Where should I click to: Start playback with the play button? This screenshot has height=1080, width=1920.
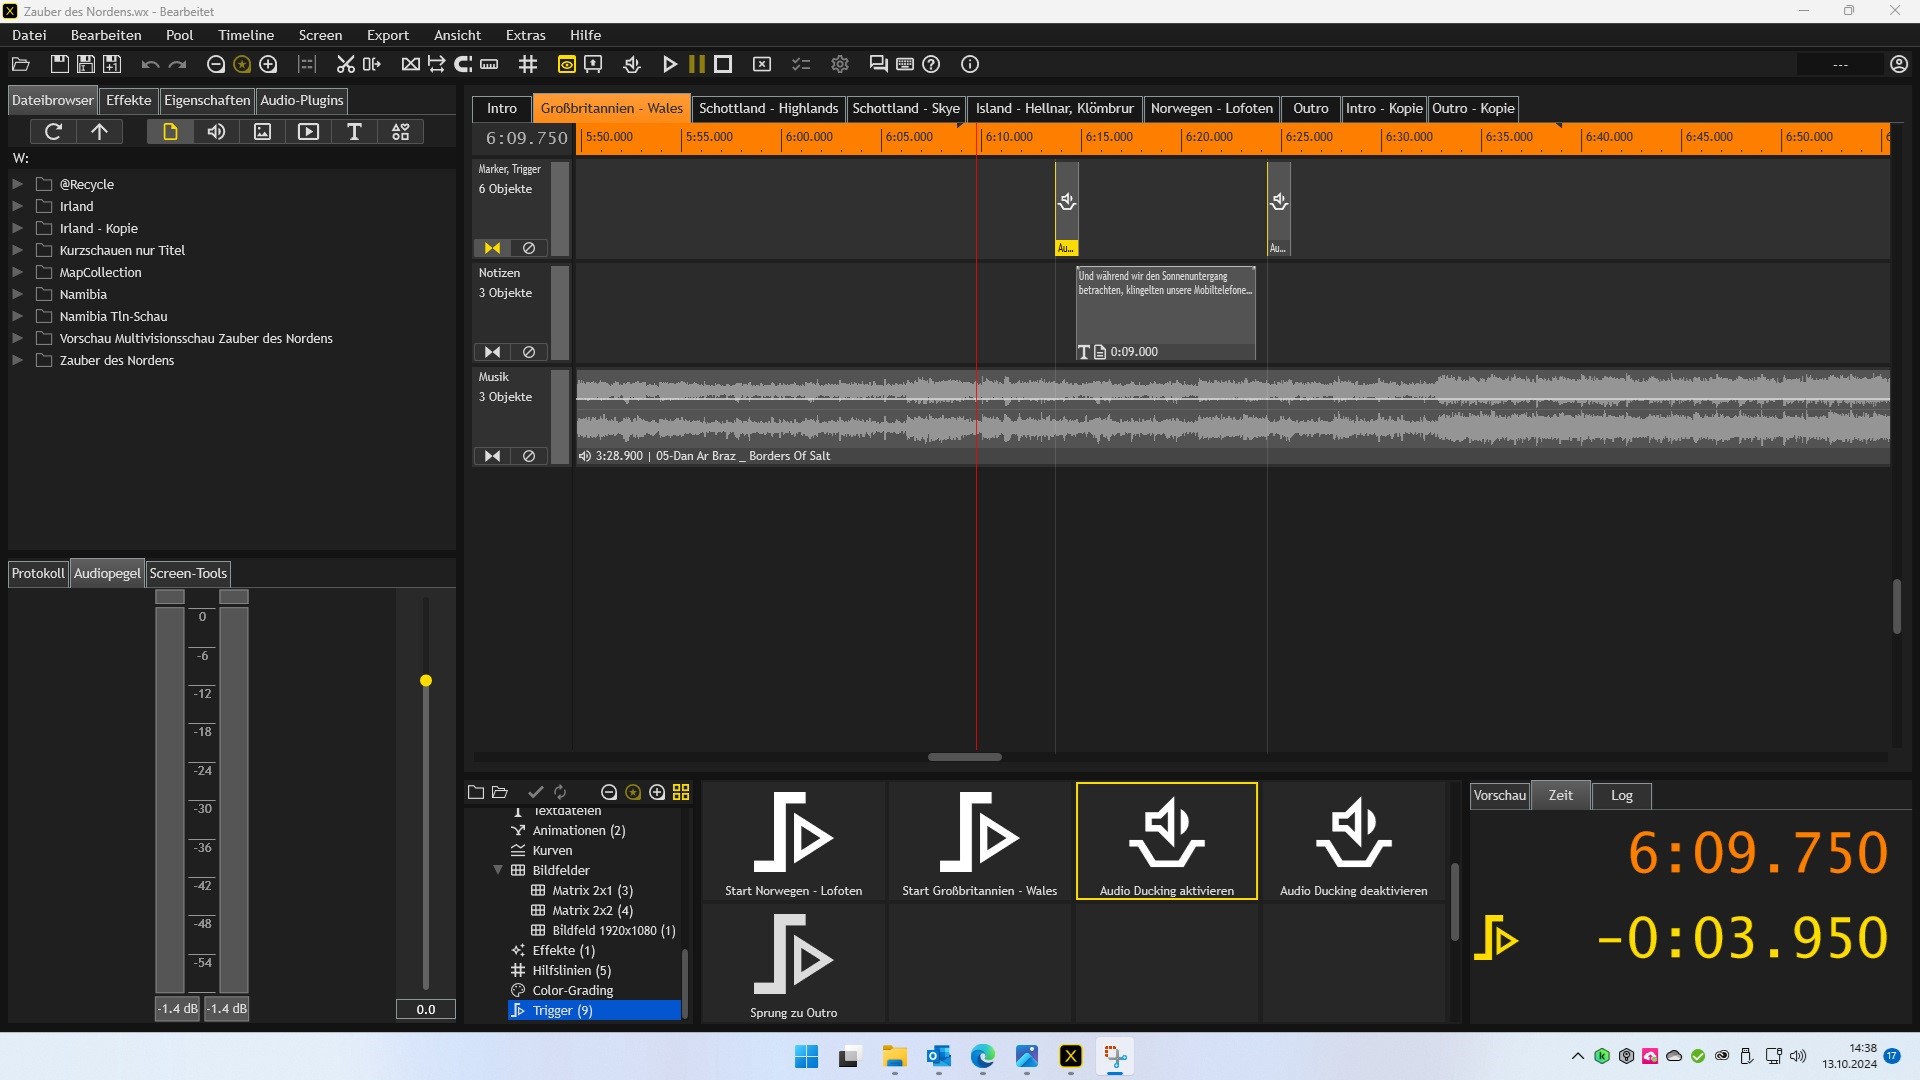click(x=670, y=64)
